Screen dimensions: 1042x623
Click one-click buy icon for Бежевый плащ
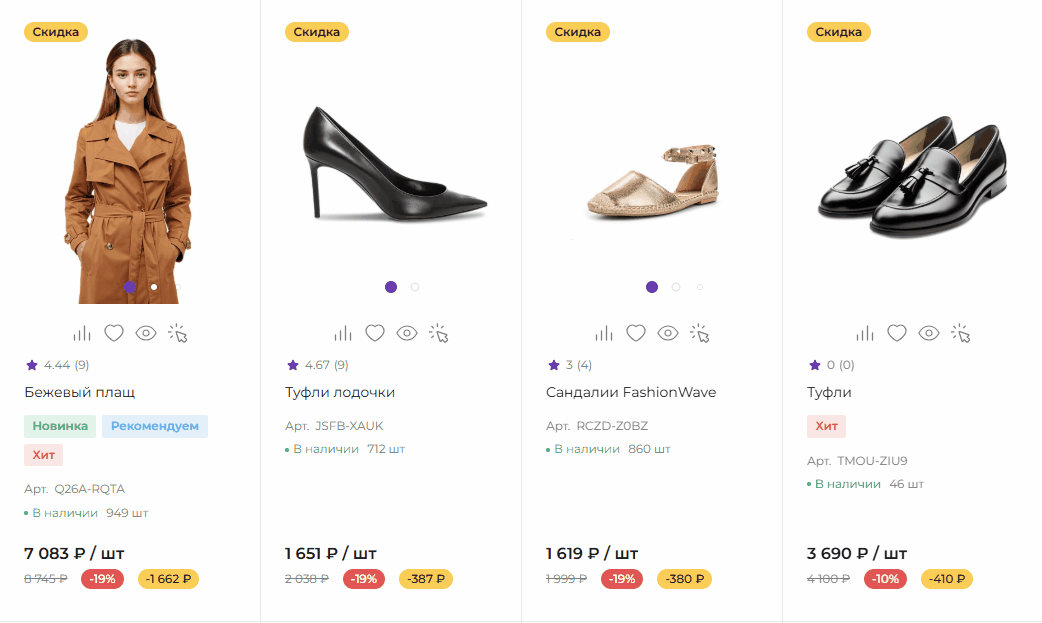178,333
